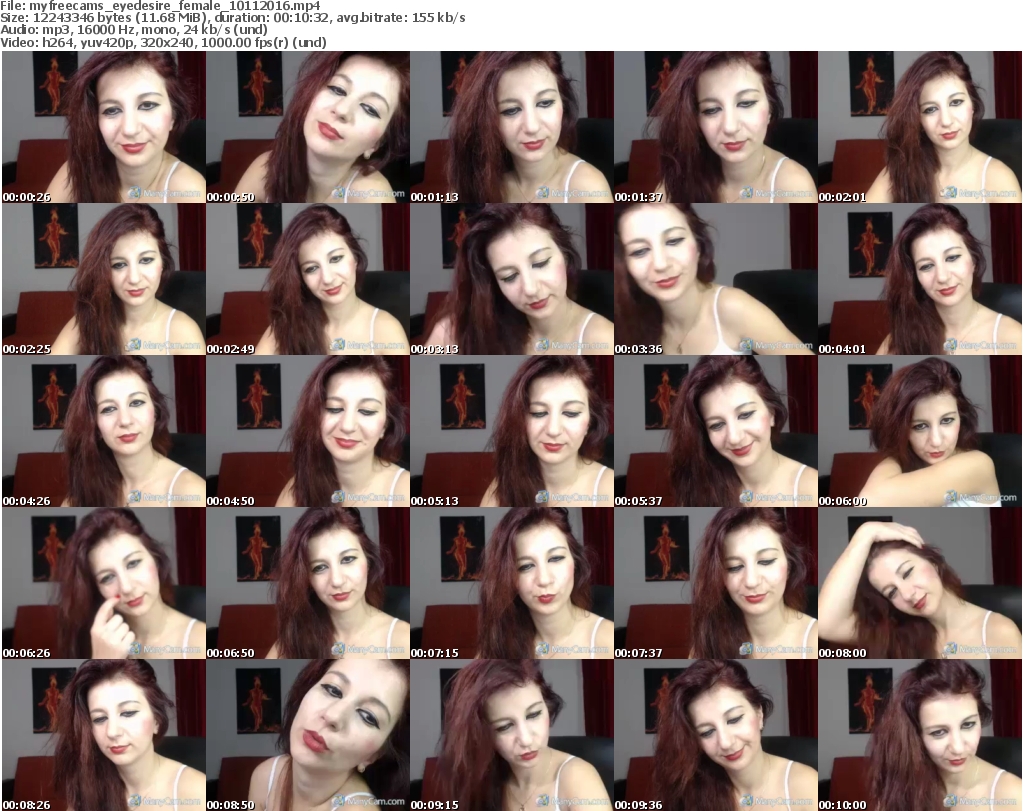Open the frame labeled 00:02:25
Viewport: 1024px width, 811px height.
pos(104,279)
